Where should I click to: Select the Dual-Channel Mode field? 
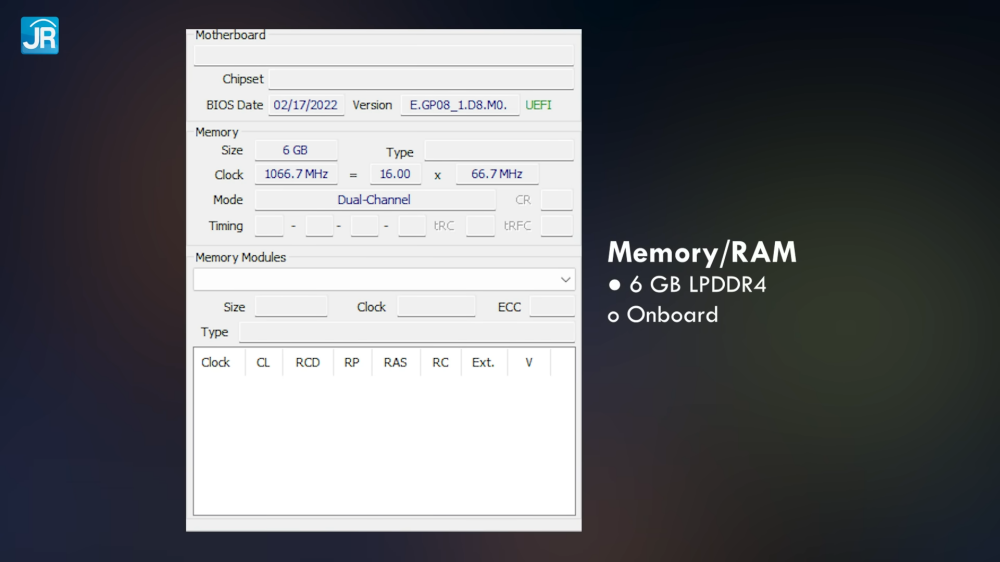click(x=374, y=200)
